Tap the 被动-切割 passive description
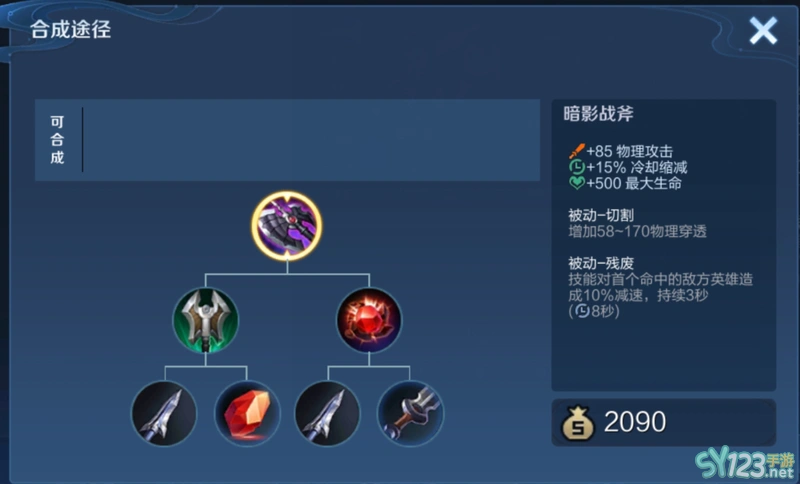This screenshot has height=484, width=800. point(637,223)
